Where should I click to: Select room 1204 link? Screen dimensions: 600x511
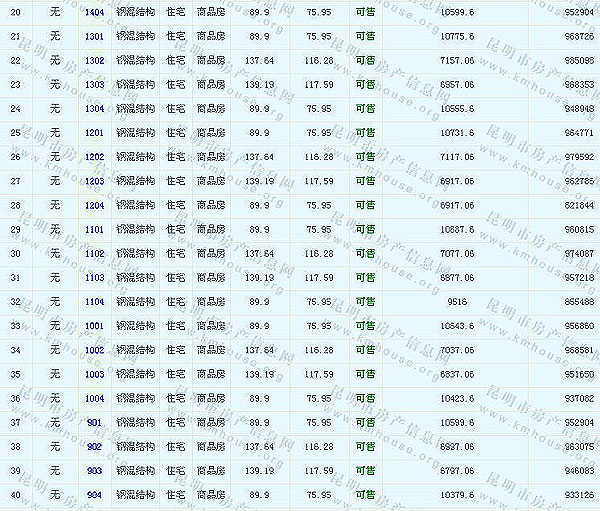(95, 205)
